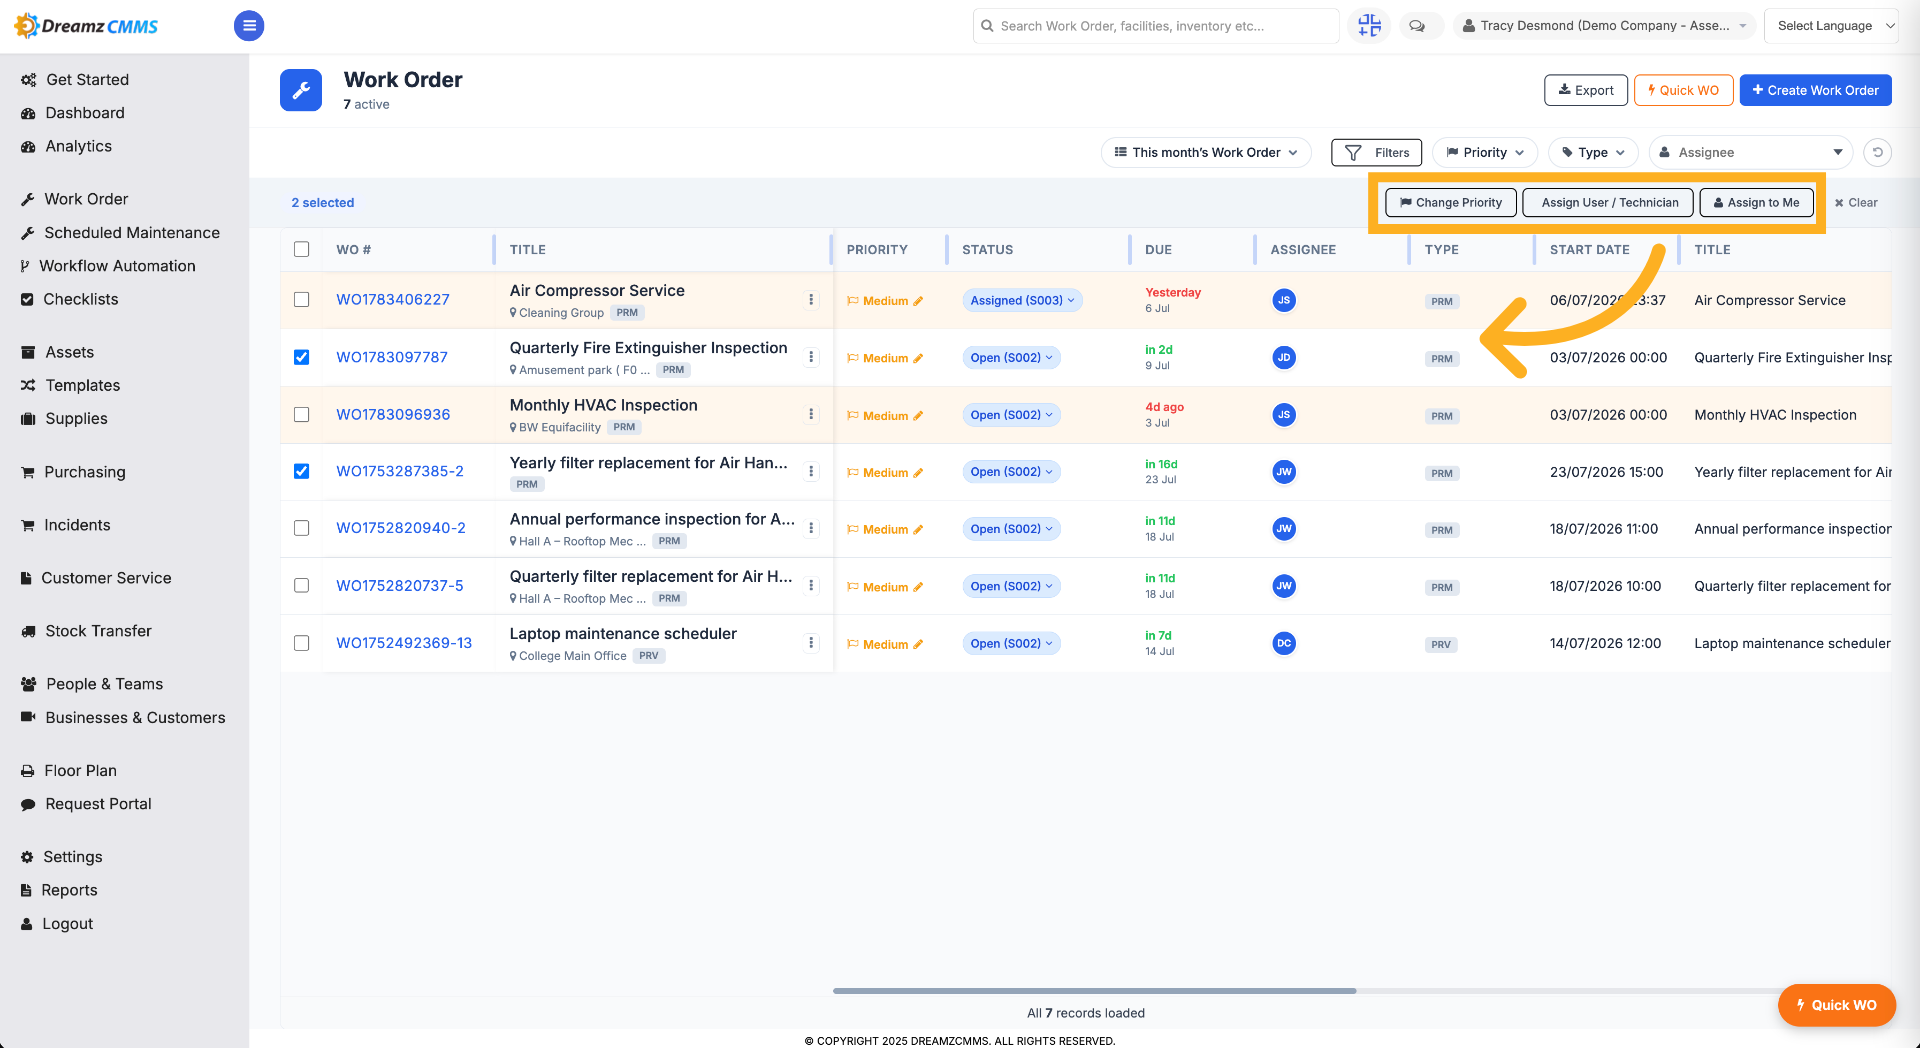Click JS assignee avatar for WO1783406227
Viewport: 1920px width, 1048px height.
[1284, 300]
